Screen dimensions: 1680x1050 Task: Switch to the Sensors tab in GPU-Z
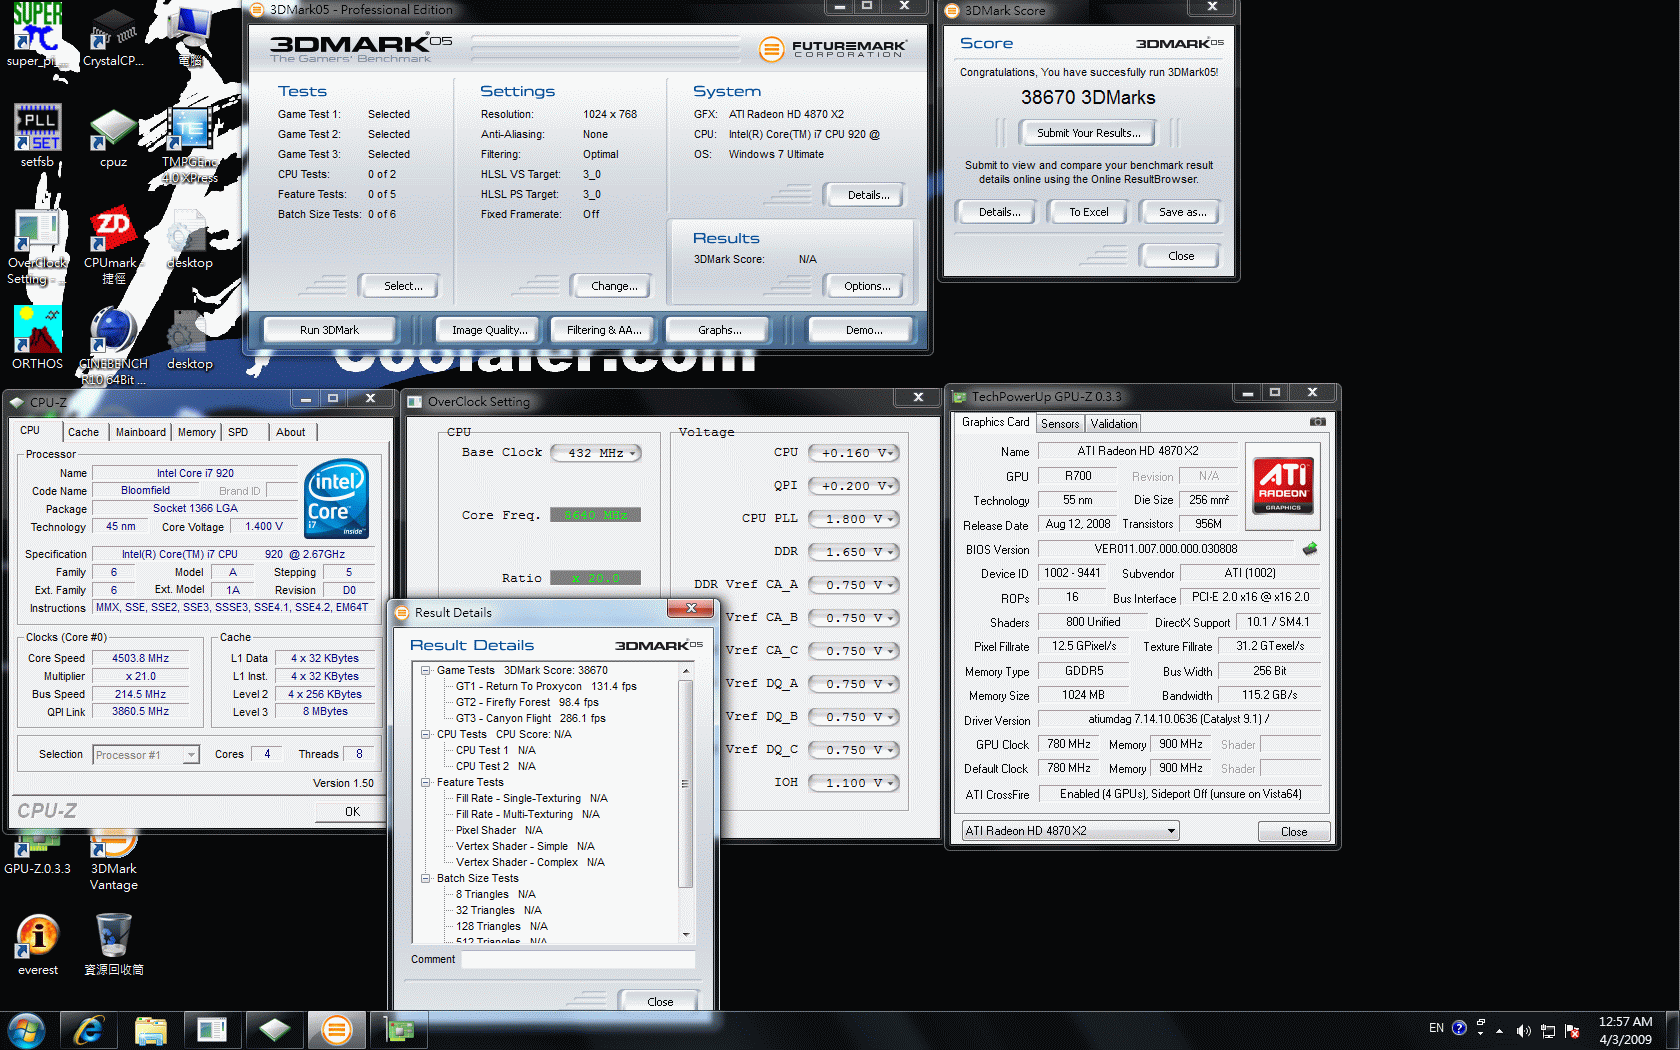tap(1060, 424)
